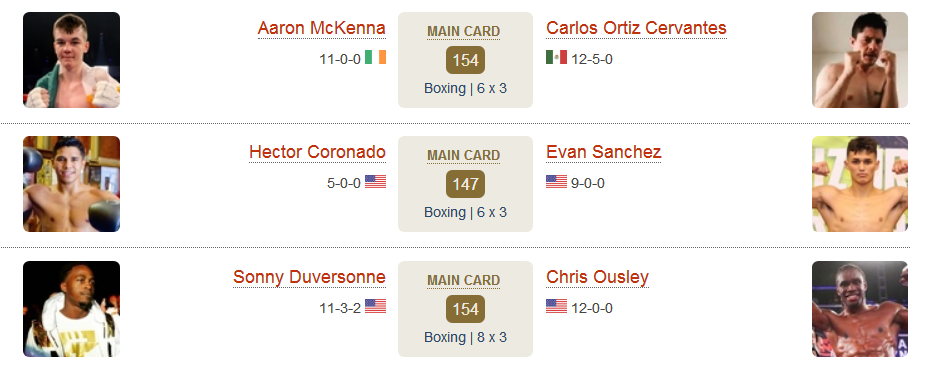The image size is (931, 371).
Task: Click Carlos Ortiz Cervantes's photo thumbnail
Action: coord(860,60)
